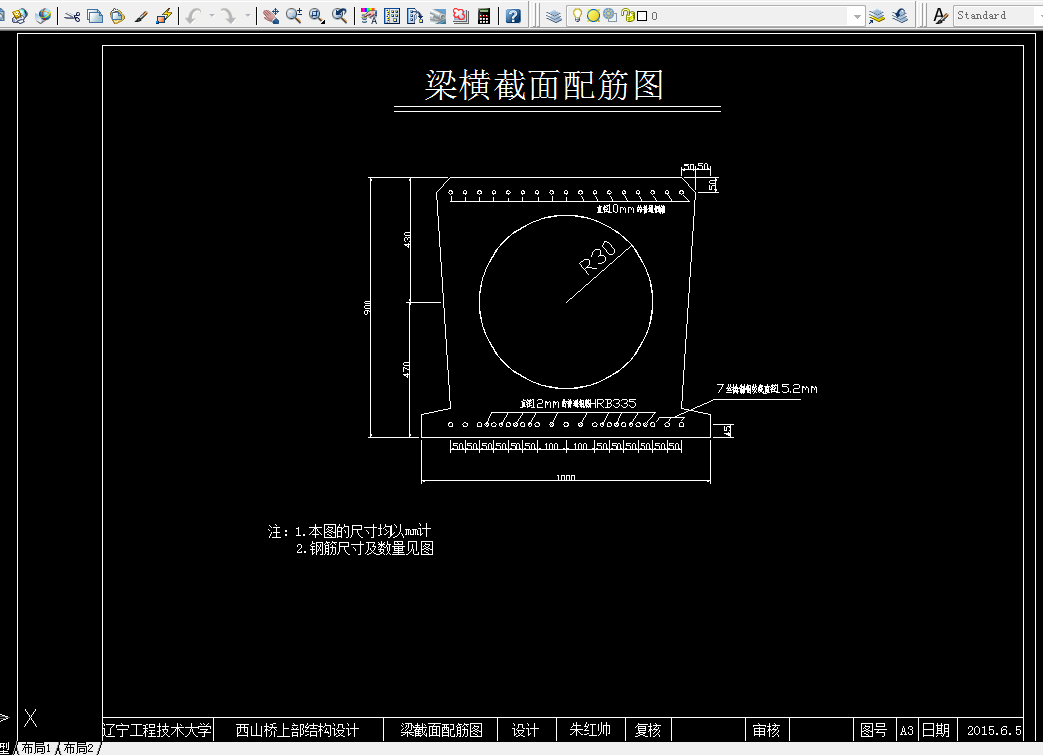Click the 3D DWF globe icon
The height and width of the screenshot is (755, 1043).
click(43, 15)
